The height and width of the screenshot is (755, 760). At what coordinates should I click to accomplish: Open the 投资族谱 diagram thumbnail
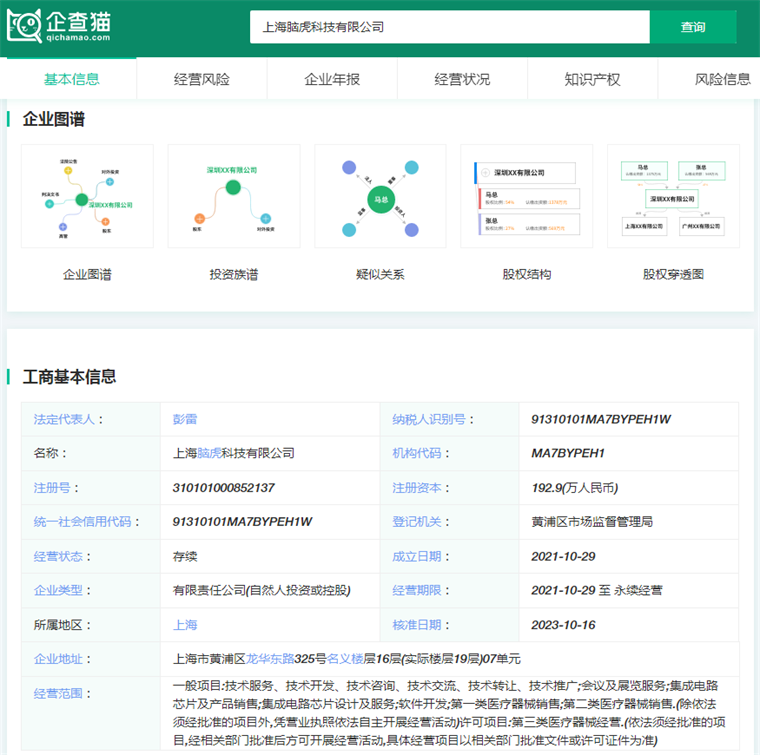[234, 196]
